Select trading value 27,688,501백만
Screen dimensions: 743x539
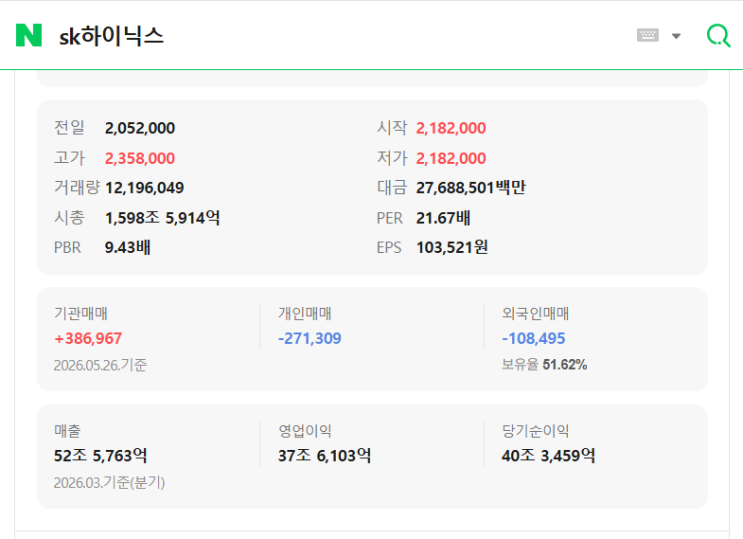pos(471,188)
